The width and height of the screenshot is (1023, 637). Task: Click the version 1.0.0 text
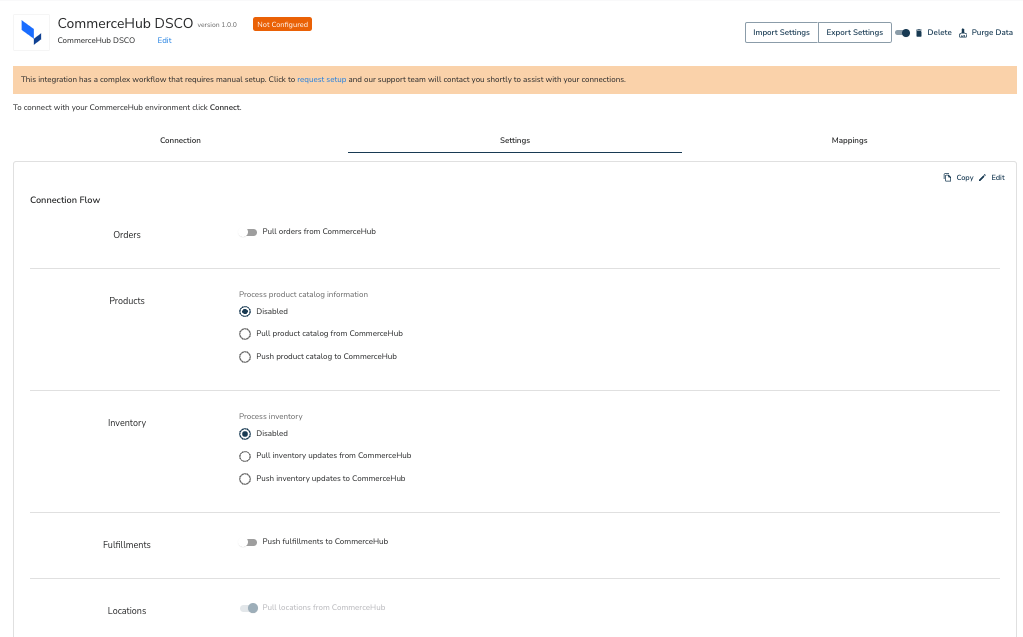(x=217, y=25)
